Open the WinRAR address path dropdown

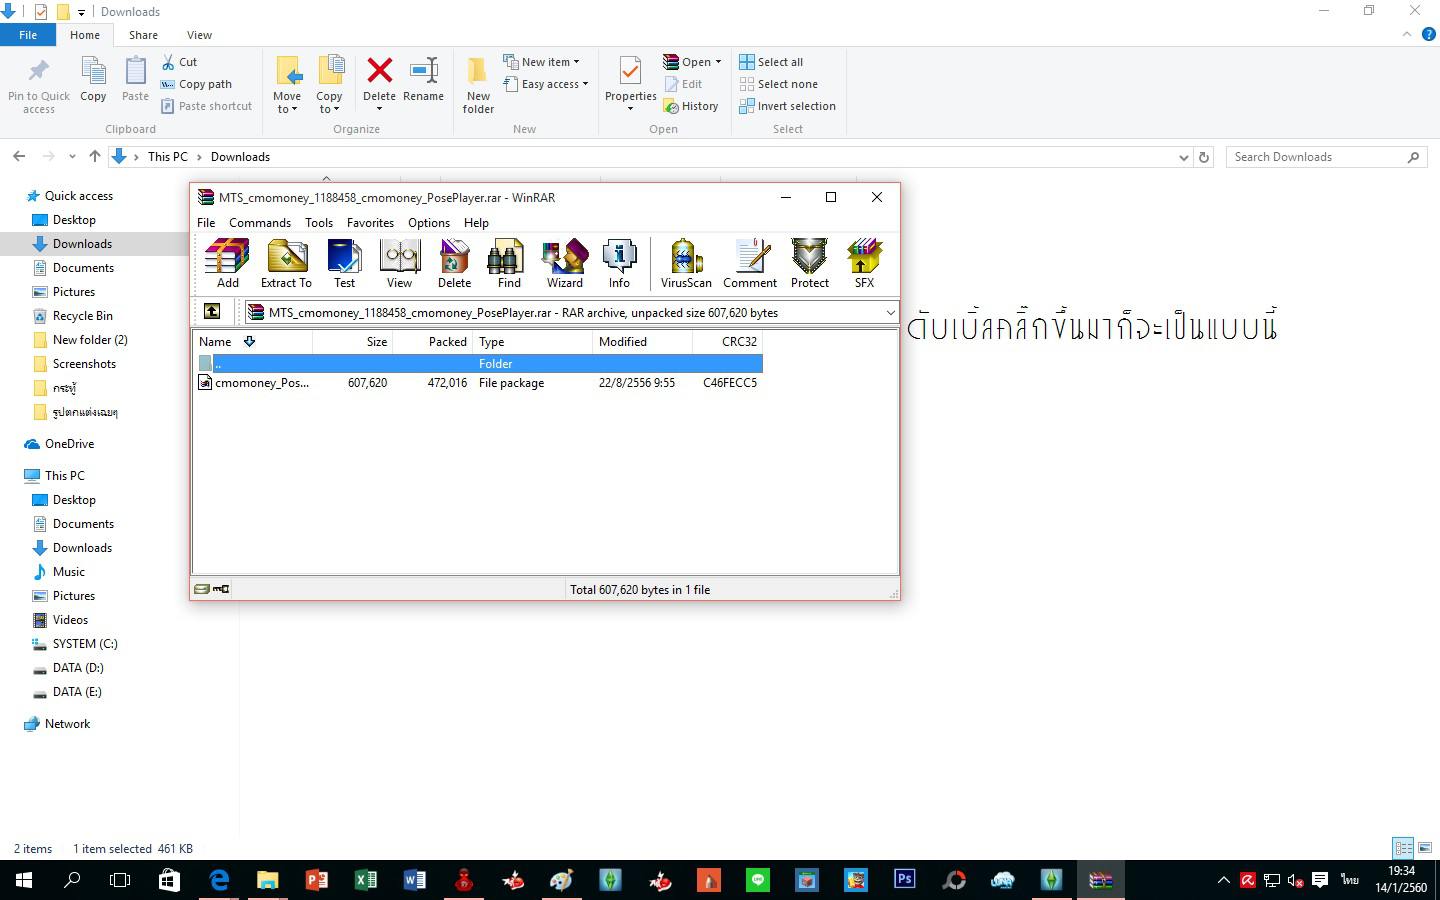(890, 313)
